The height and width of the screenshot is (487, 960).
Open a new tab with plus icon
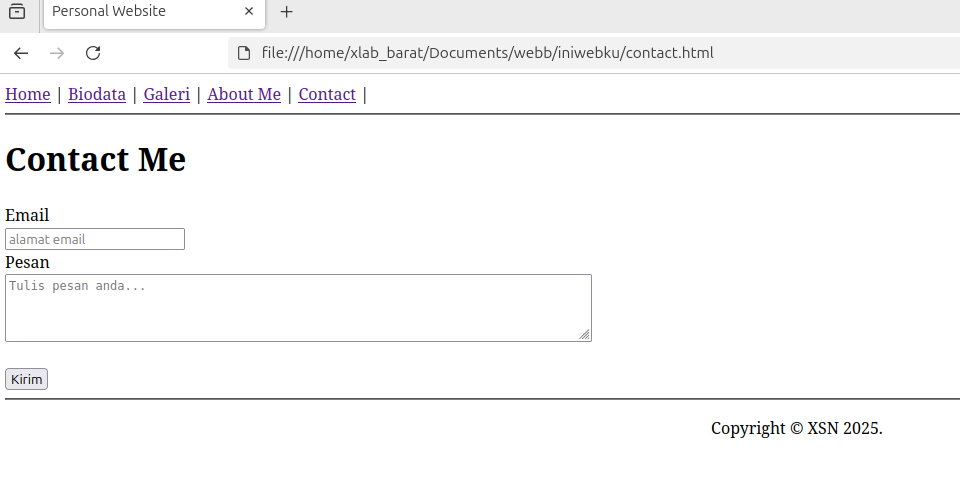[287, 12]
